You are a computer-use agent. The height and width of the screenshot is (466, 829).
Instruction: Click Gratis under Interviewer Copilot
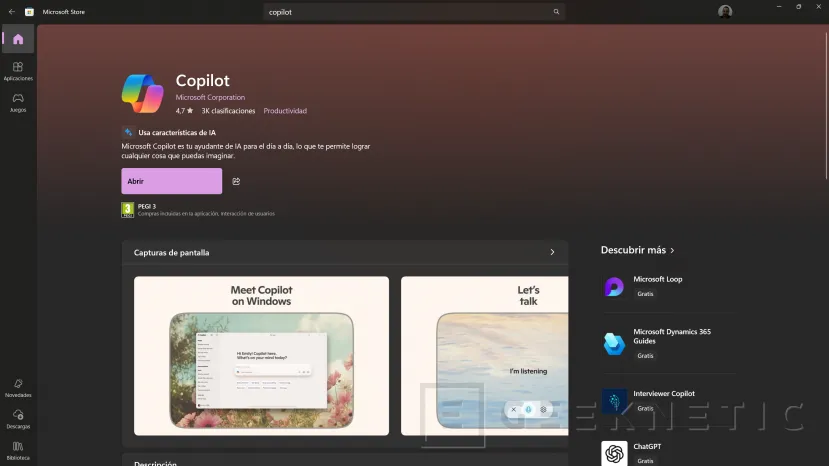click(645, 408)
